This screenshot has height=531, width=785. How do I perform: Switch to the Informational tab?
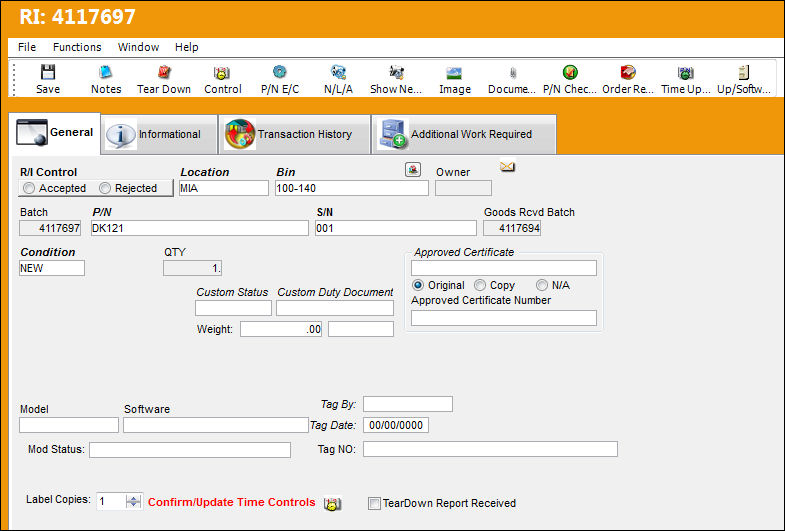coord(159,134)
